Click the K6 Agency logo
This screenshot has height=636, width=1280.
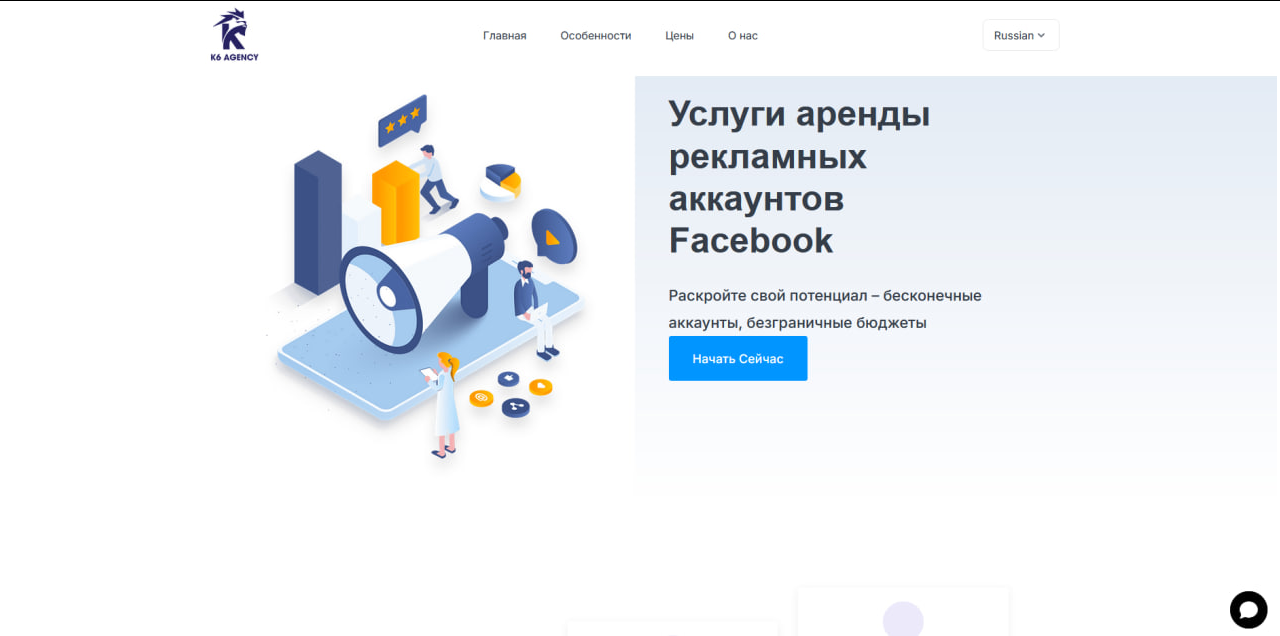[x=234, y=36]
